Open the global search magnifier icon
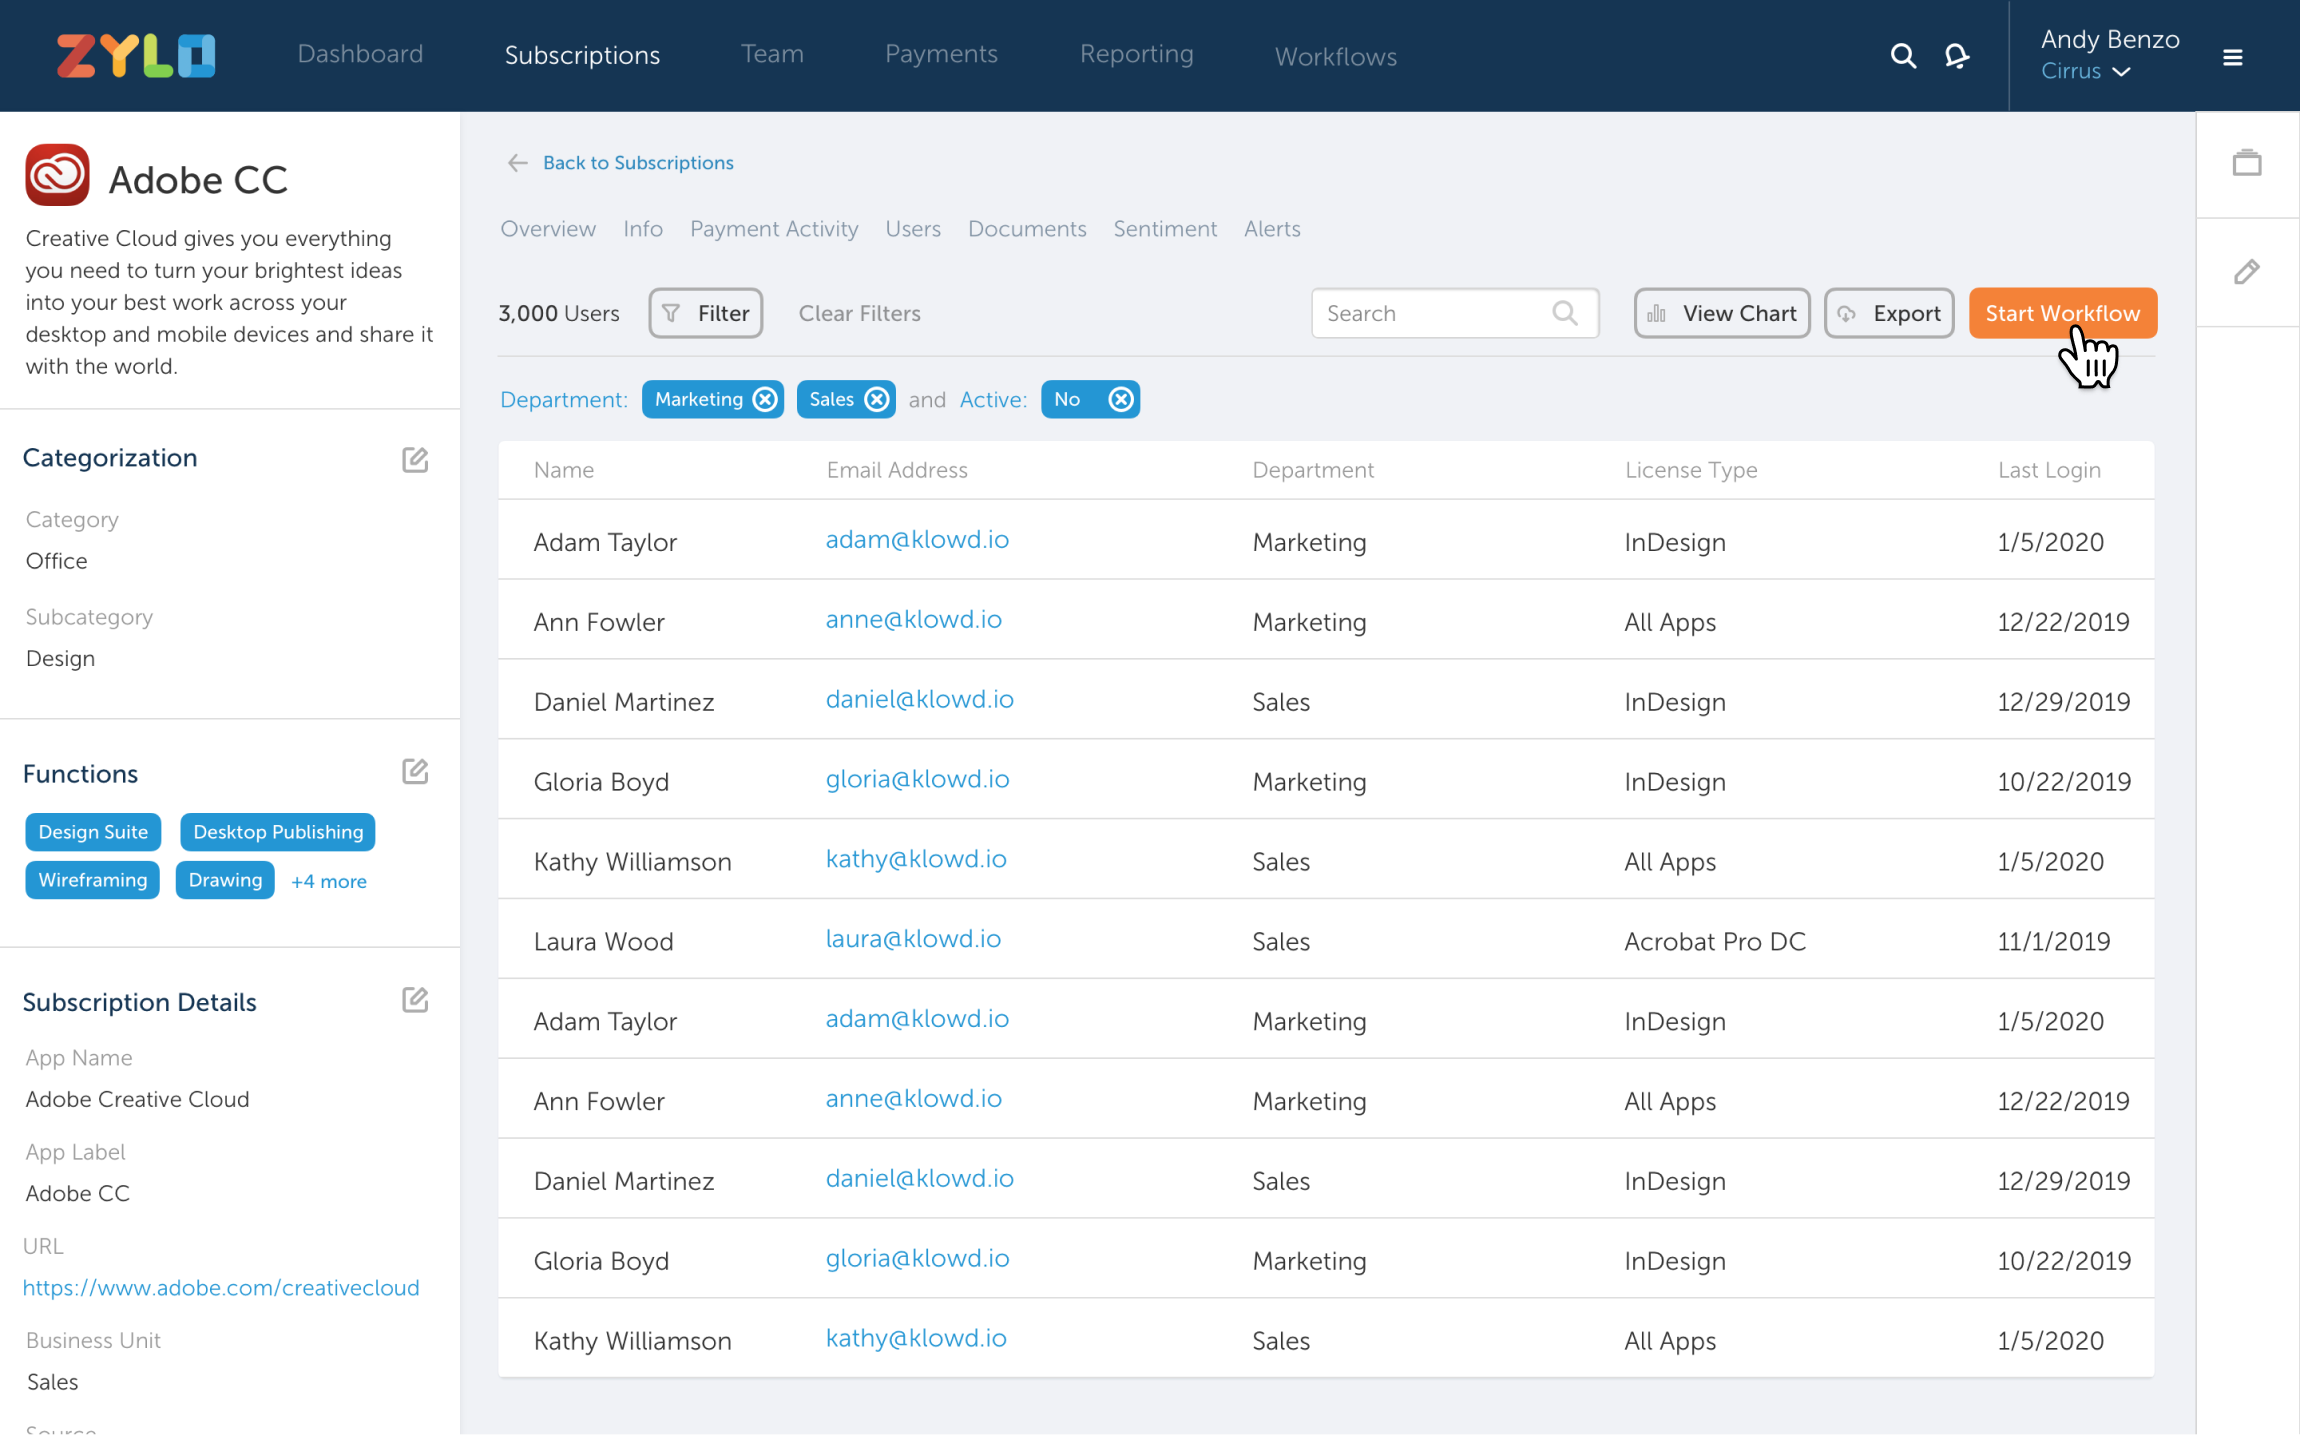 tap(1903, 56)
